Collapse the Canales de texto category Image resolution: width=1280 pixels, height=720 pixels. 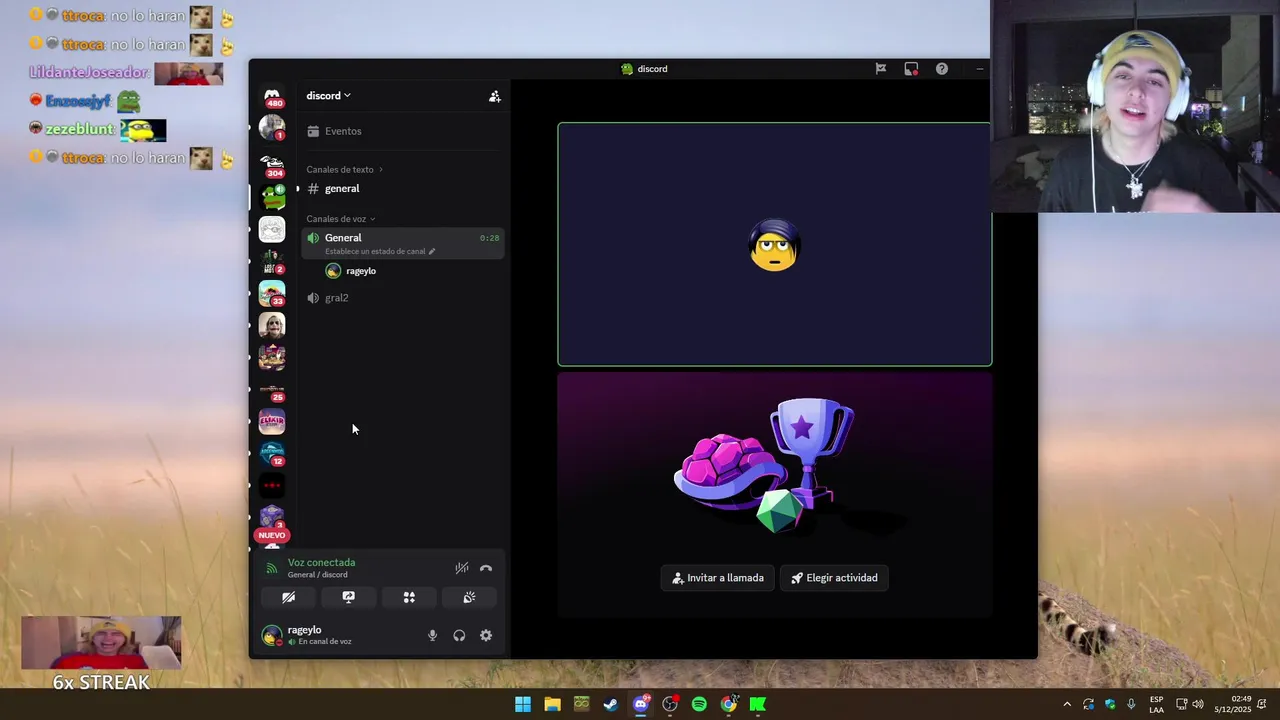click(345, 169)
